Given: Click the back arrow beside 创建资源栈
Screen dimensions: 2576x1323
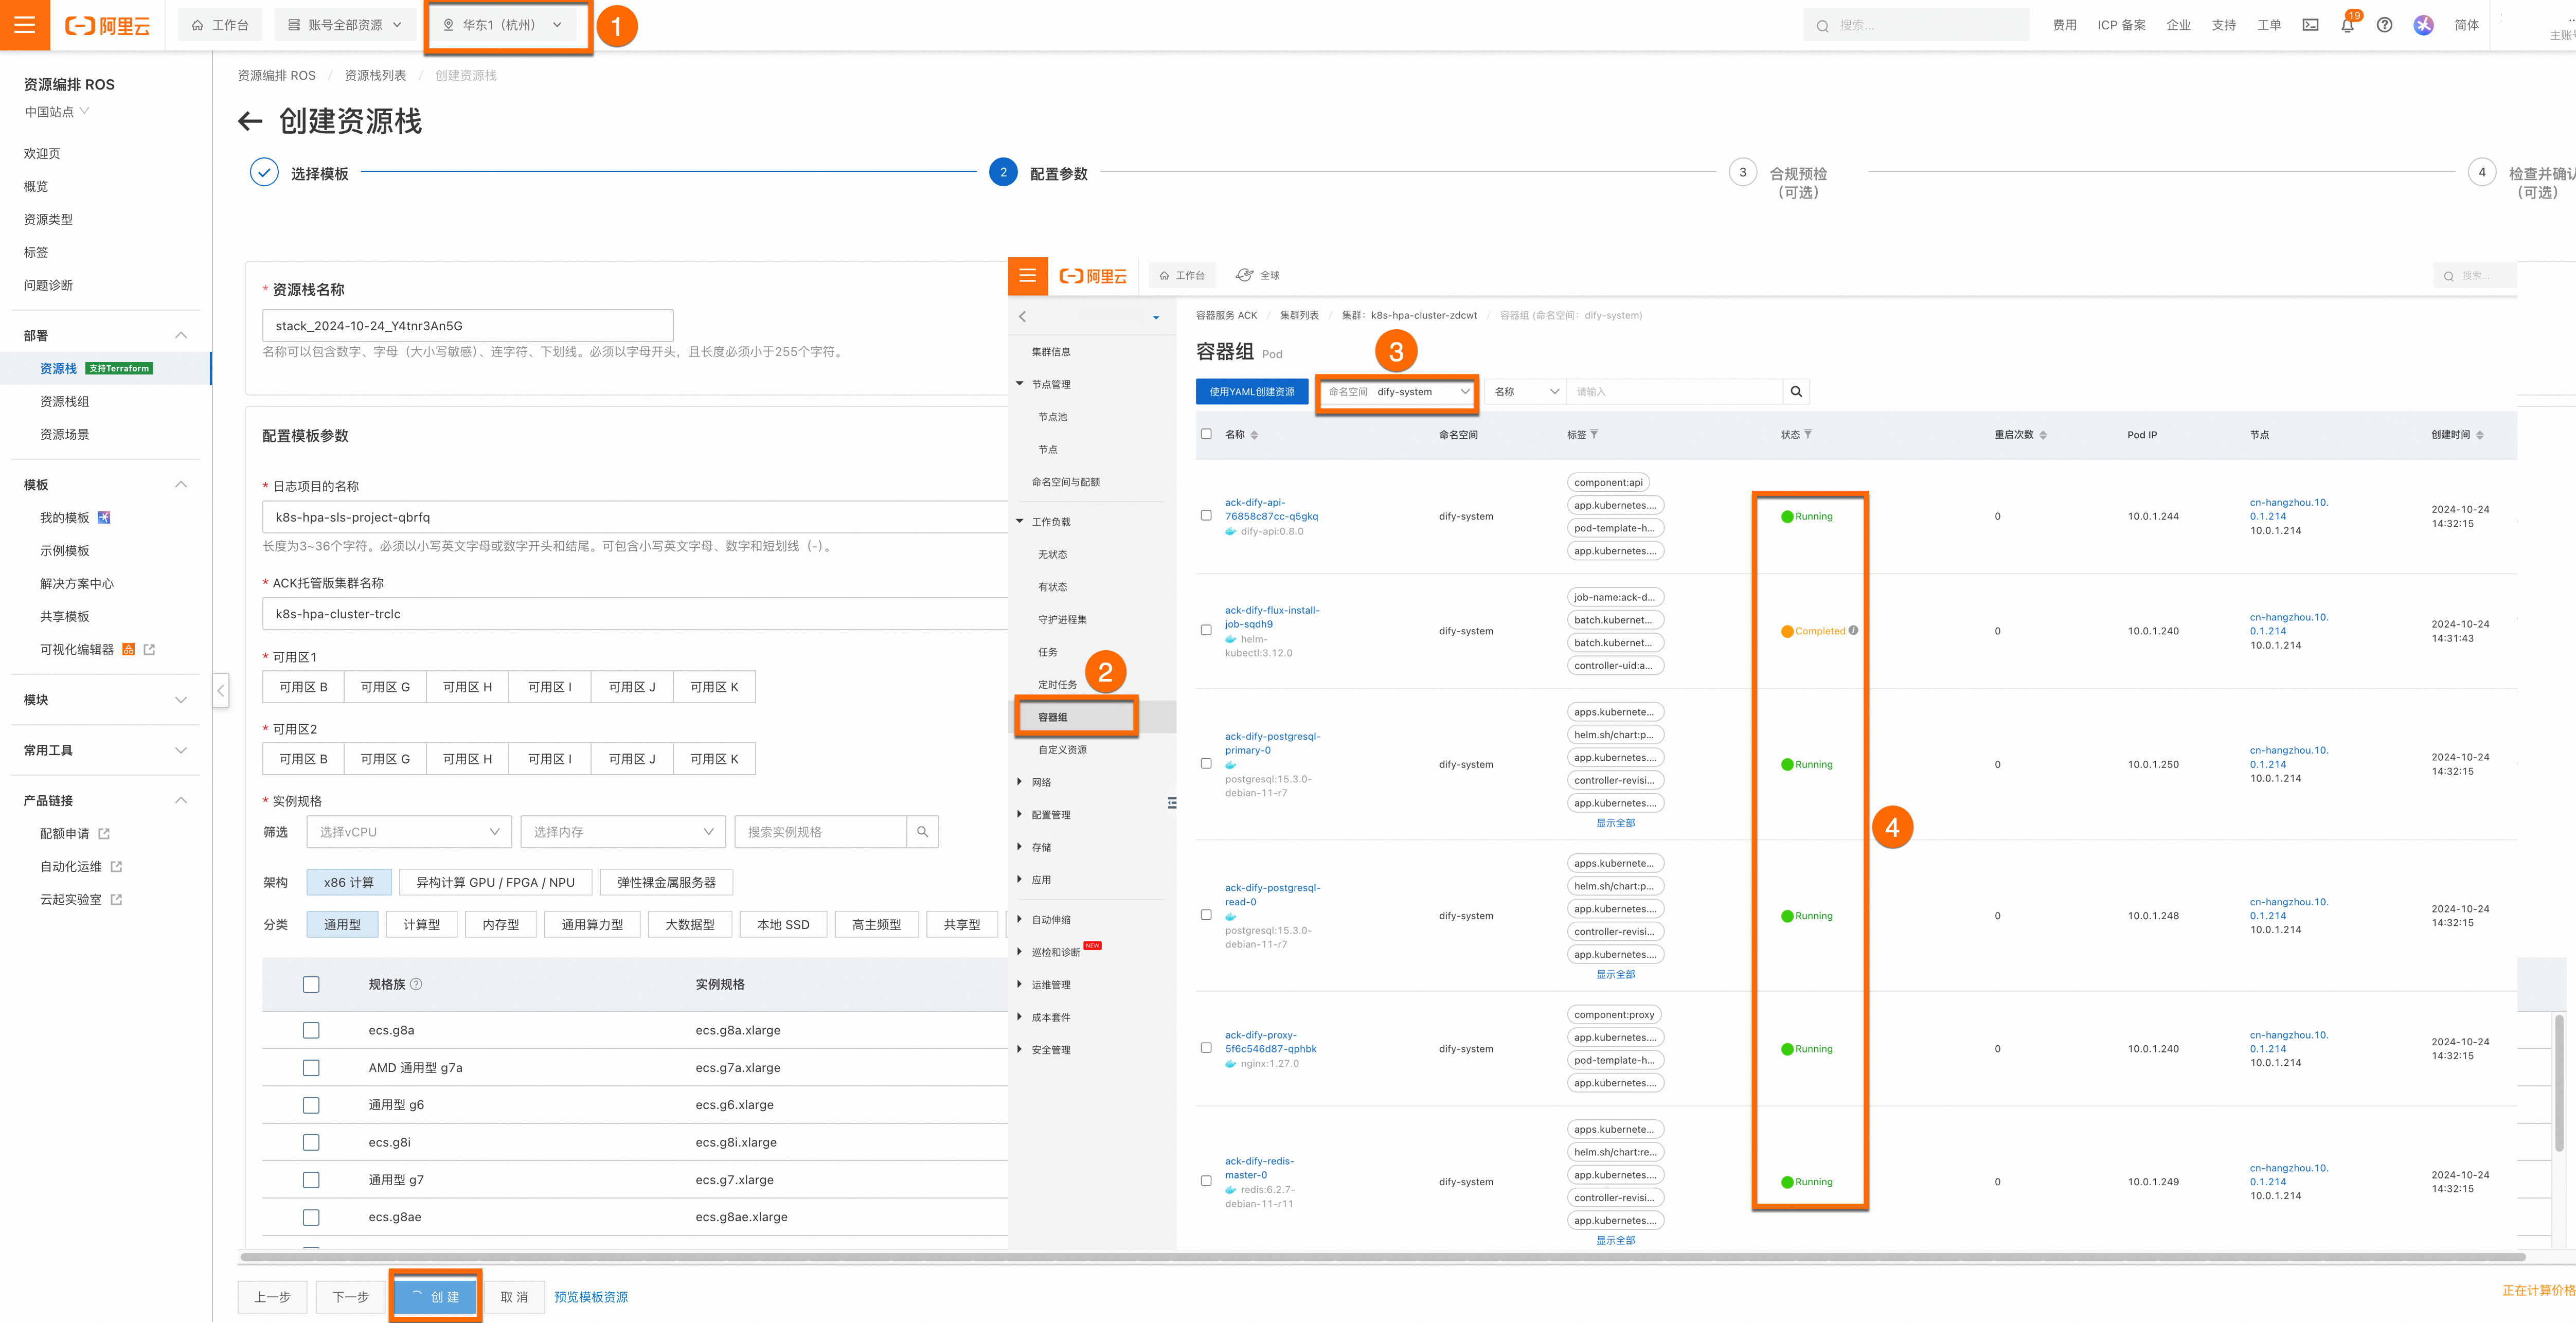Looking at the screenshot, I should click(x=250, y=122).
